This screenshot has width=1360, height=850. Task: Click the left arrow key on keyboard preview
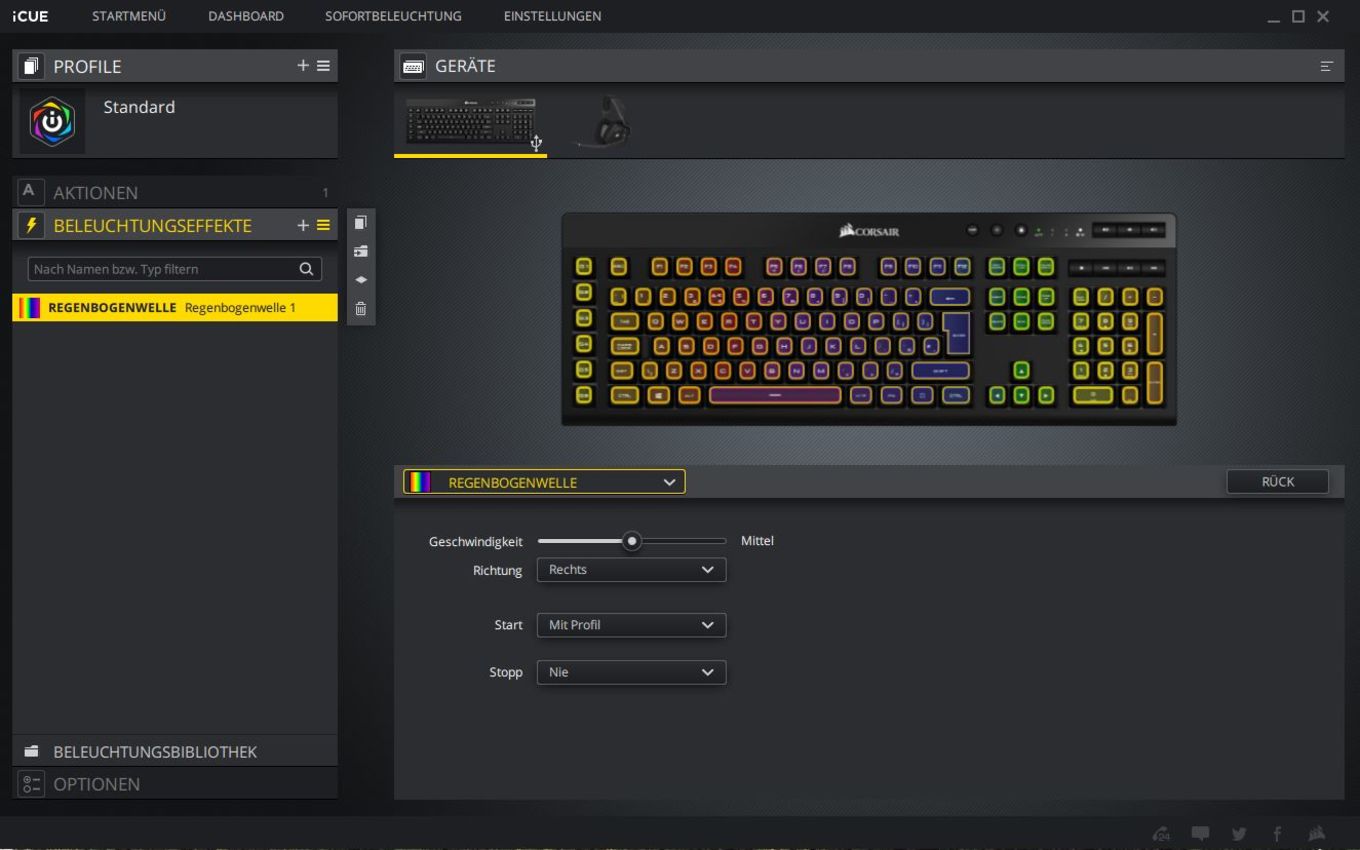pos(997,395)
